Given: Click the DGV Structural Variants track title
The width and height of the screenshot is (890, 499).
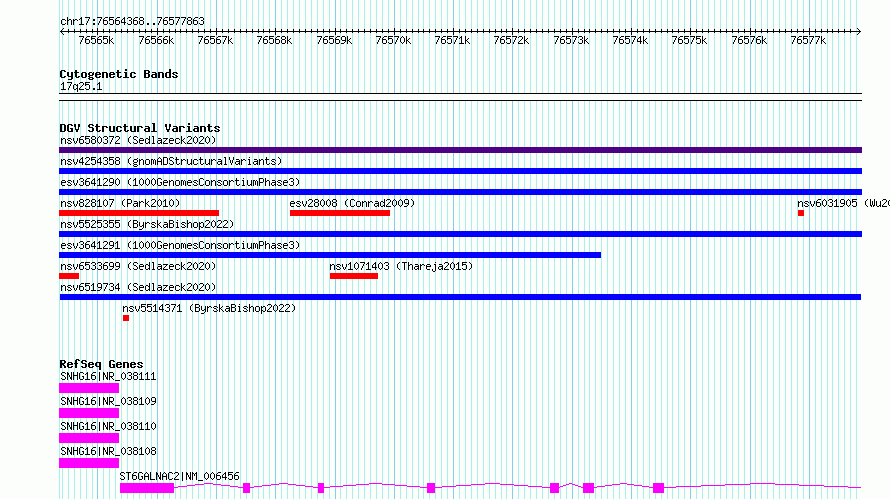Looking at the screenshot, I should 140,128.
